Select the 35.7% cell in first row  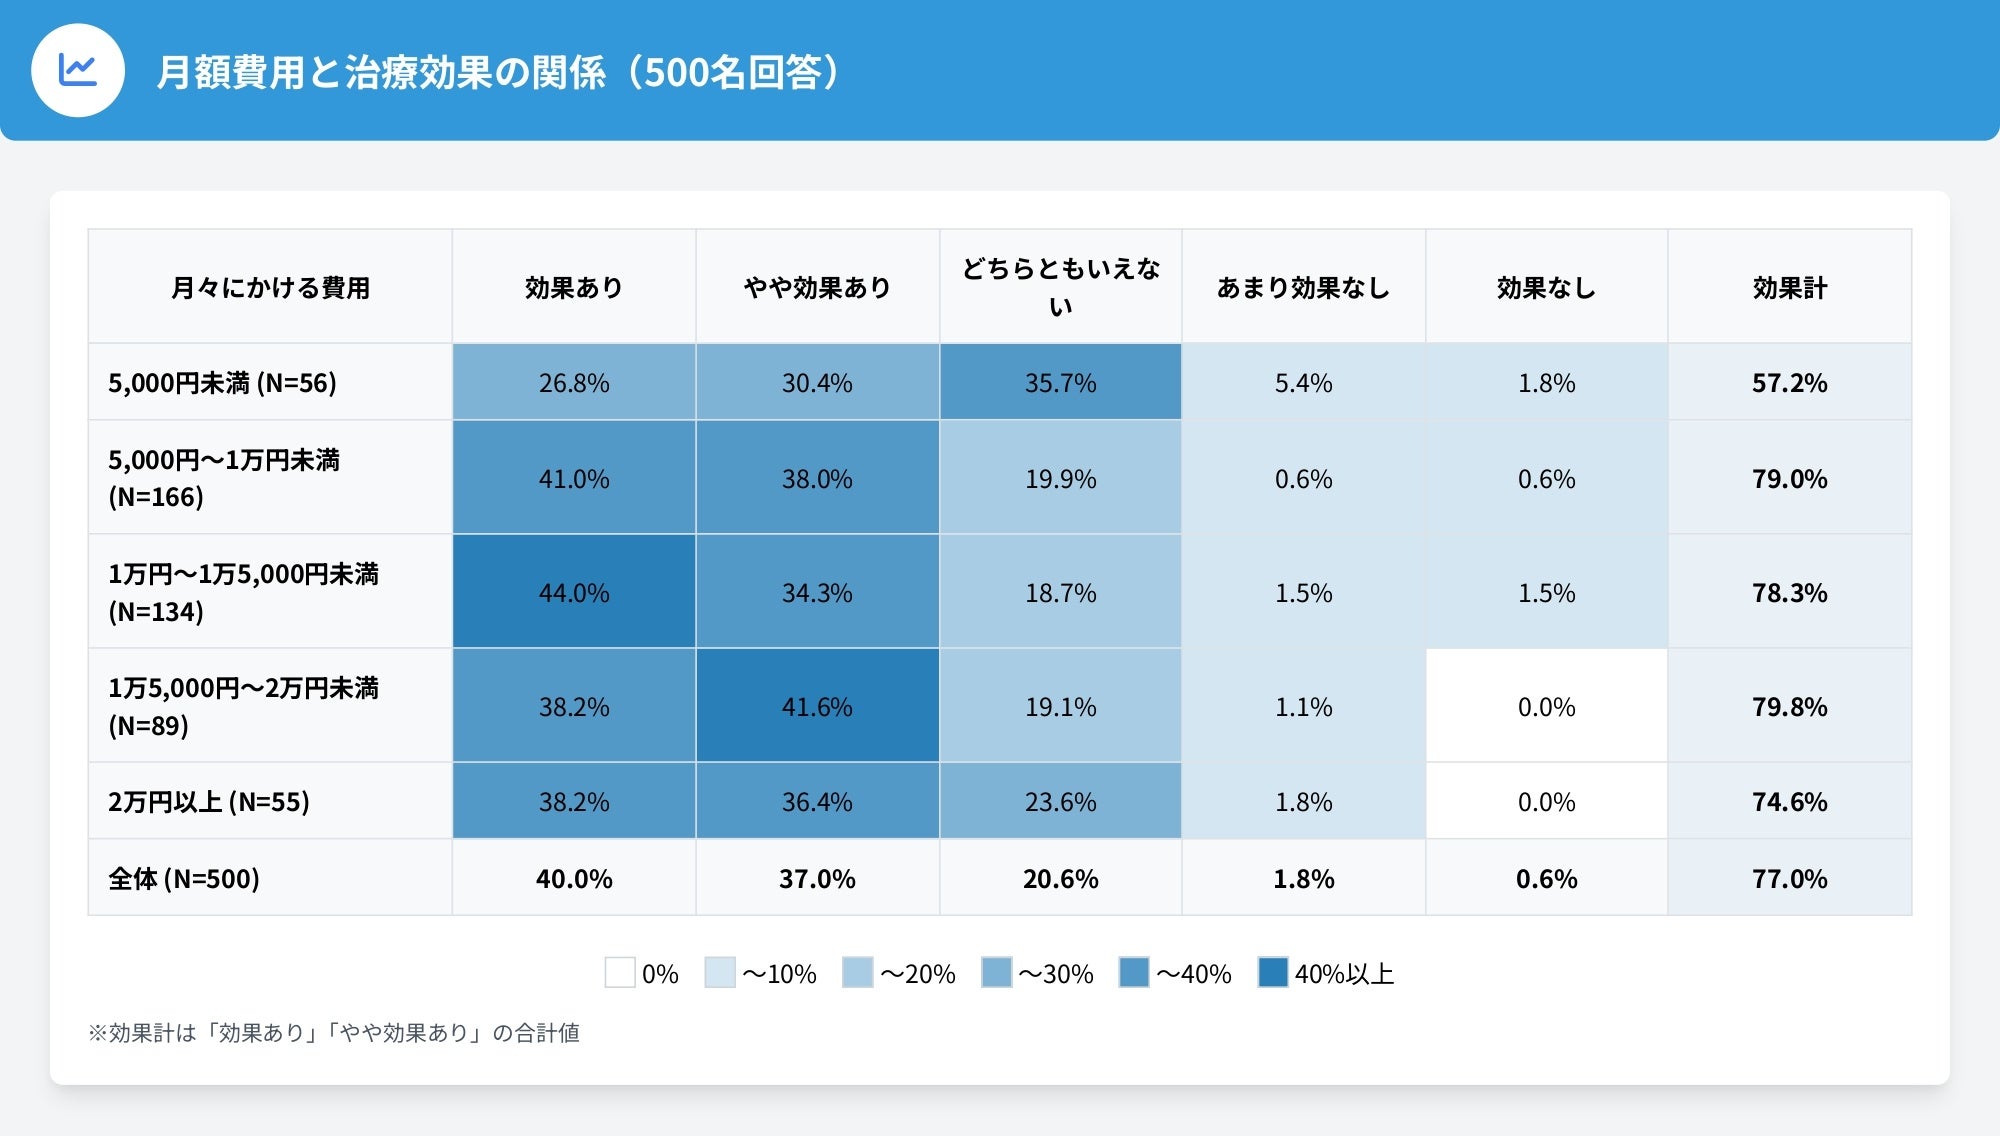tap(1061, 383)
